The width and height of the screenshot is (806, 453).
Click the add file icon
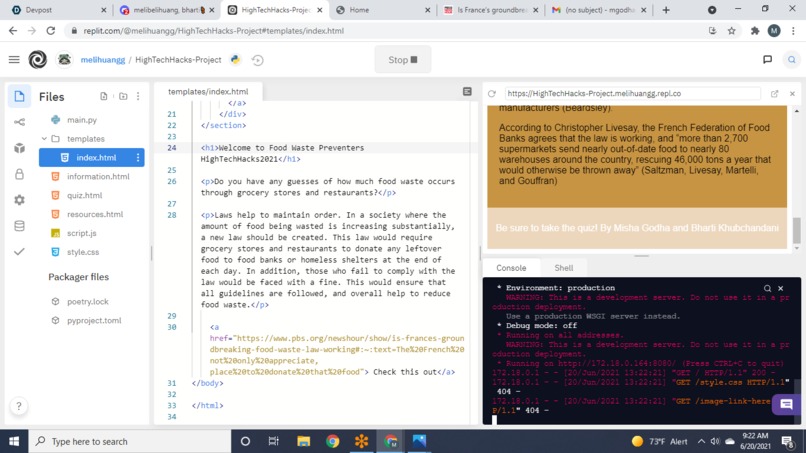pyautogui.click(x=104, y=96)
